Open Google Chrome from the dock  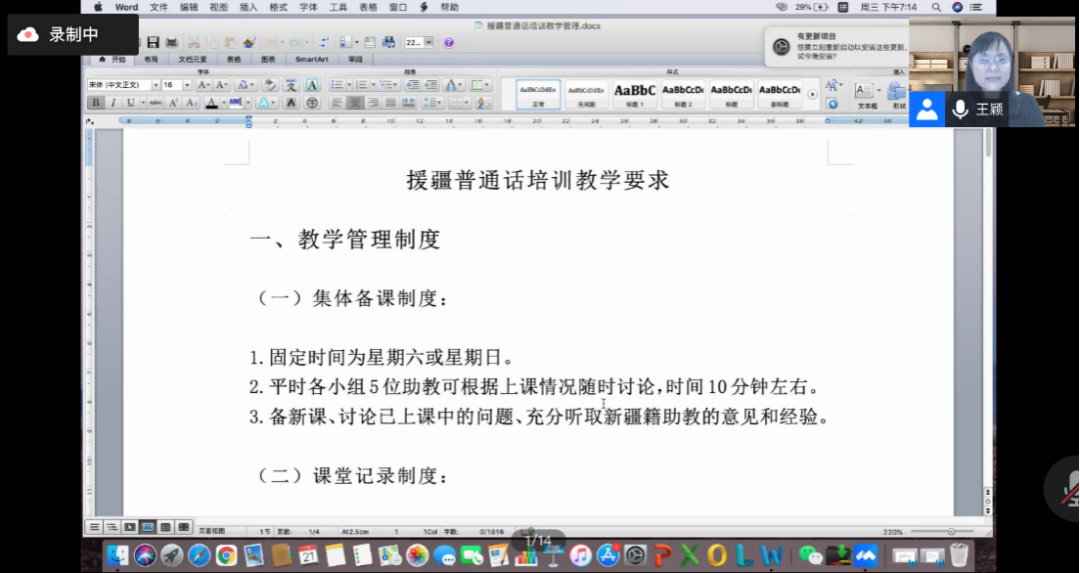coord(226,555)
